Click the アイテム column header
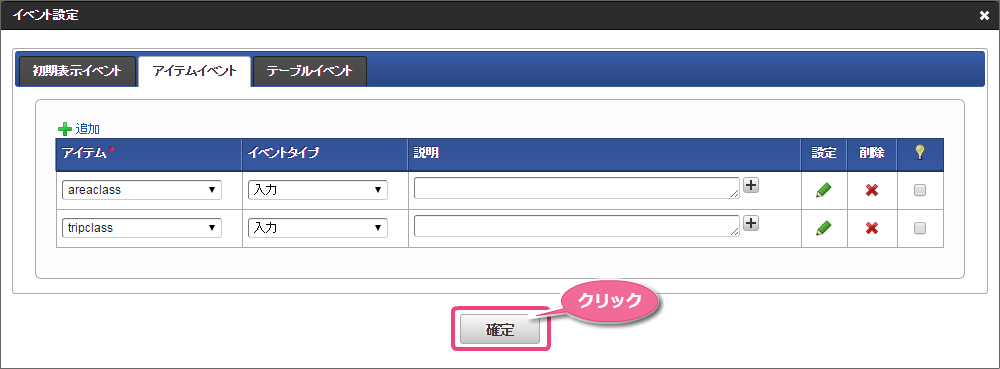The height and width of the screenshot is (369, 1000). point(149,154)
